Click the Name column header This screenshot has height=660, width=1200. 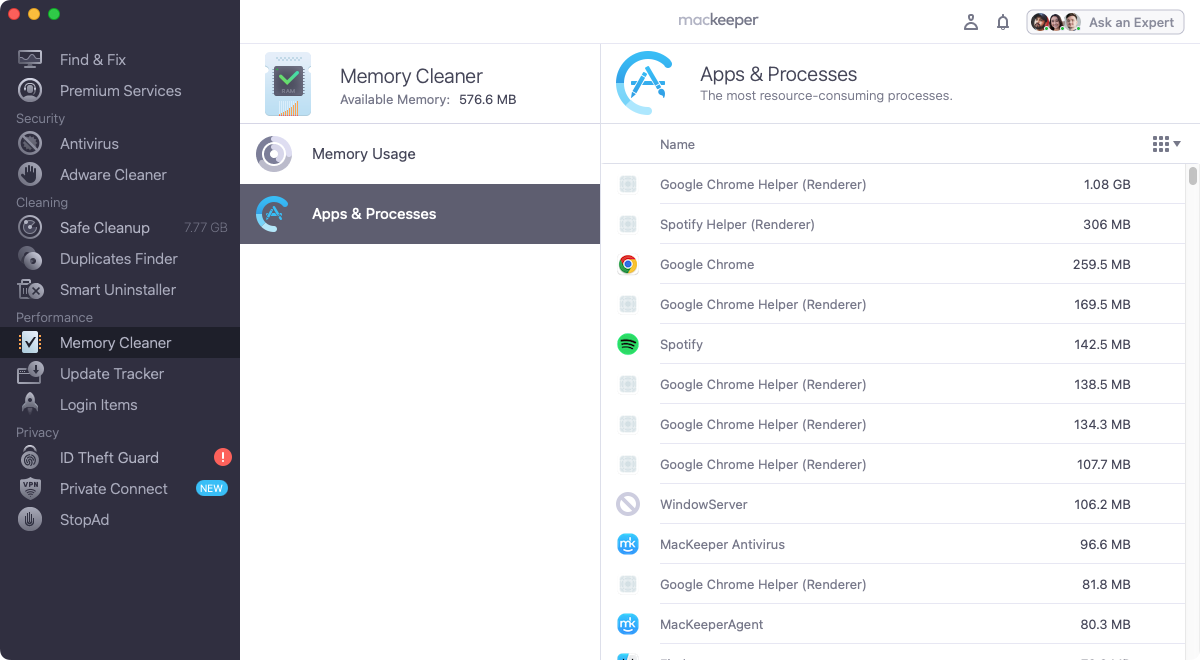(677, 144)
